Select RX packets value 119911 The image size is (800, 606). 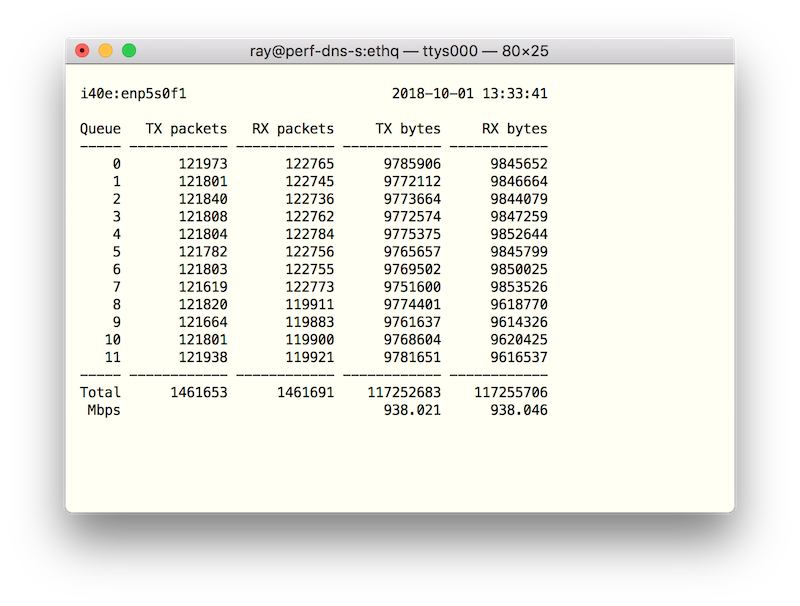click(310, 305)
